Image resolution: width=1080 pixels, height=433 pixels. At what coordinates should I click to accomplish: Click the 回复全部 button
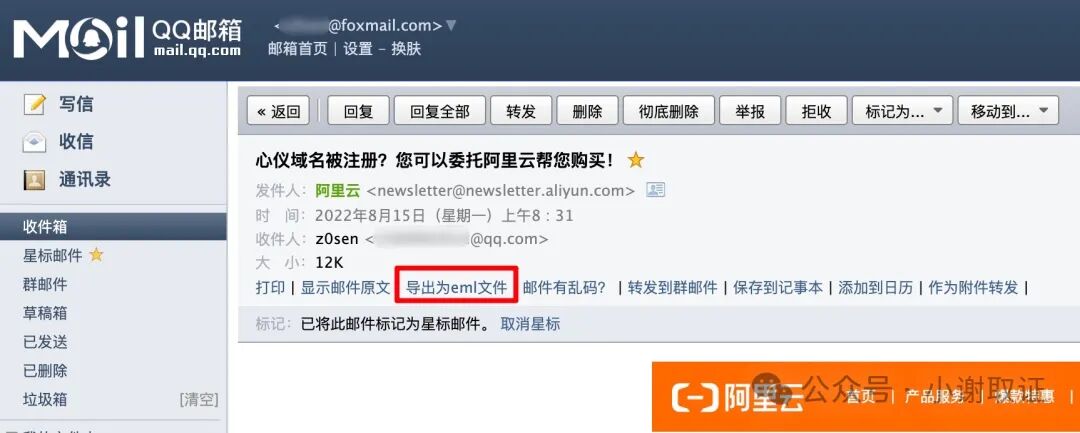click(439, 111)
